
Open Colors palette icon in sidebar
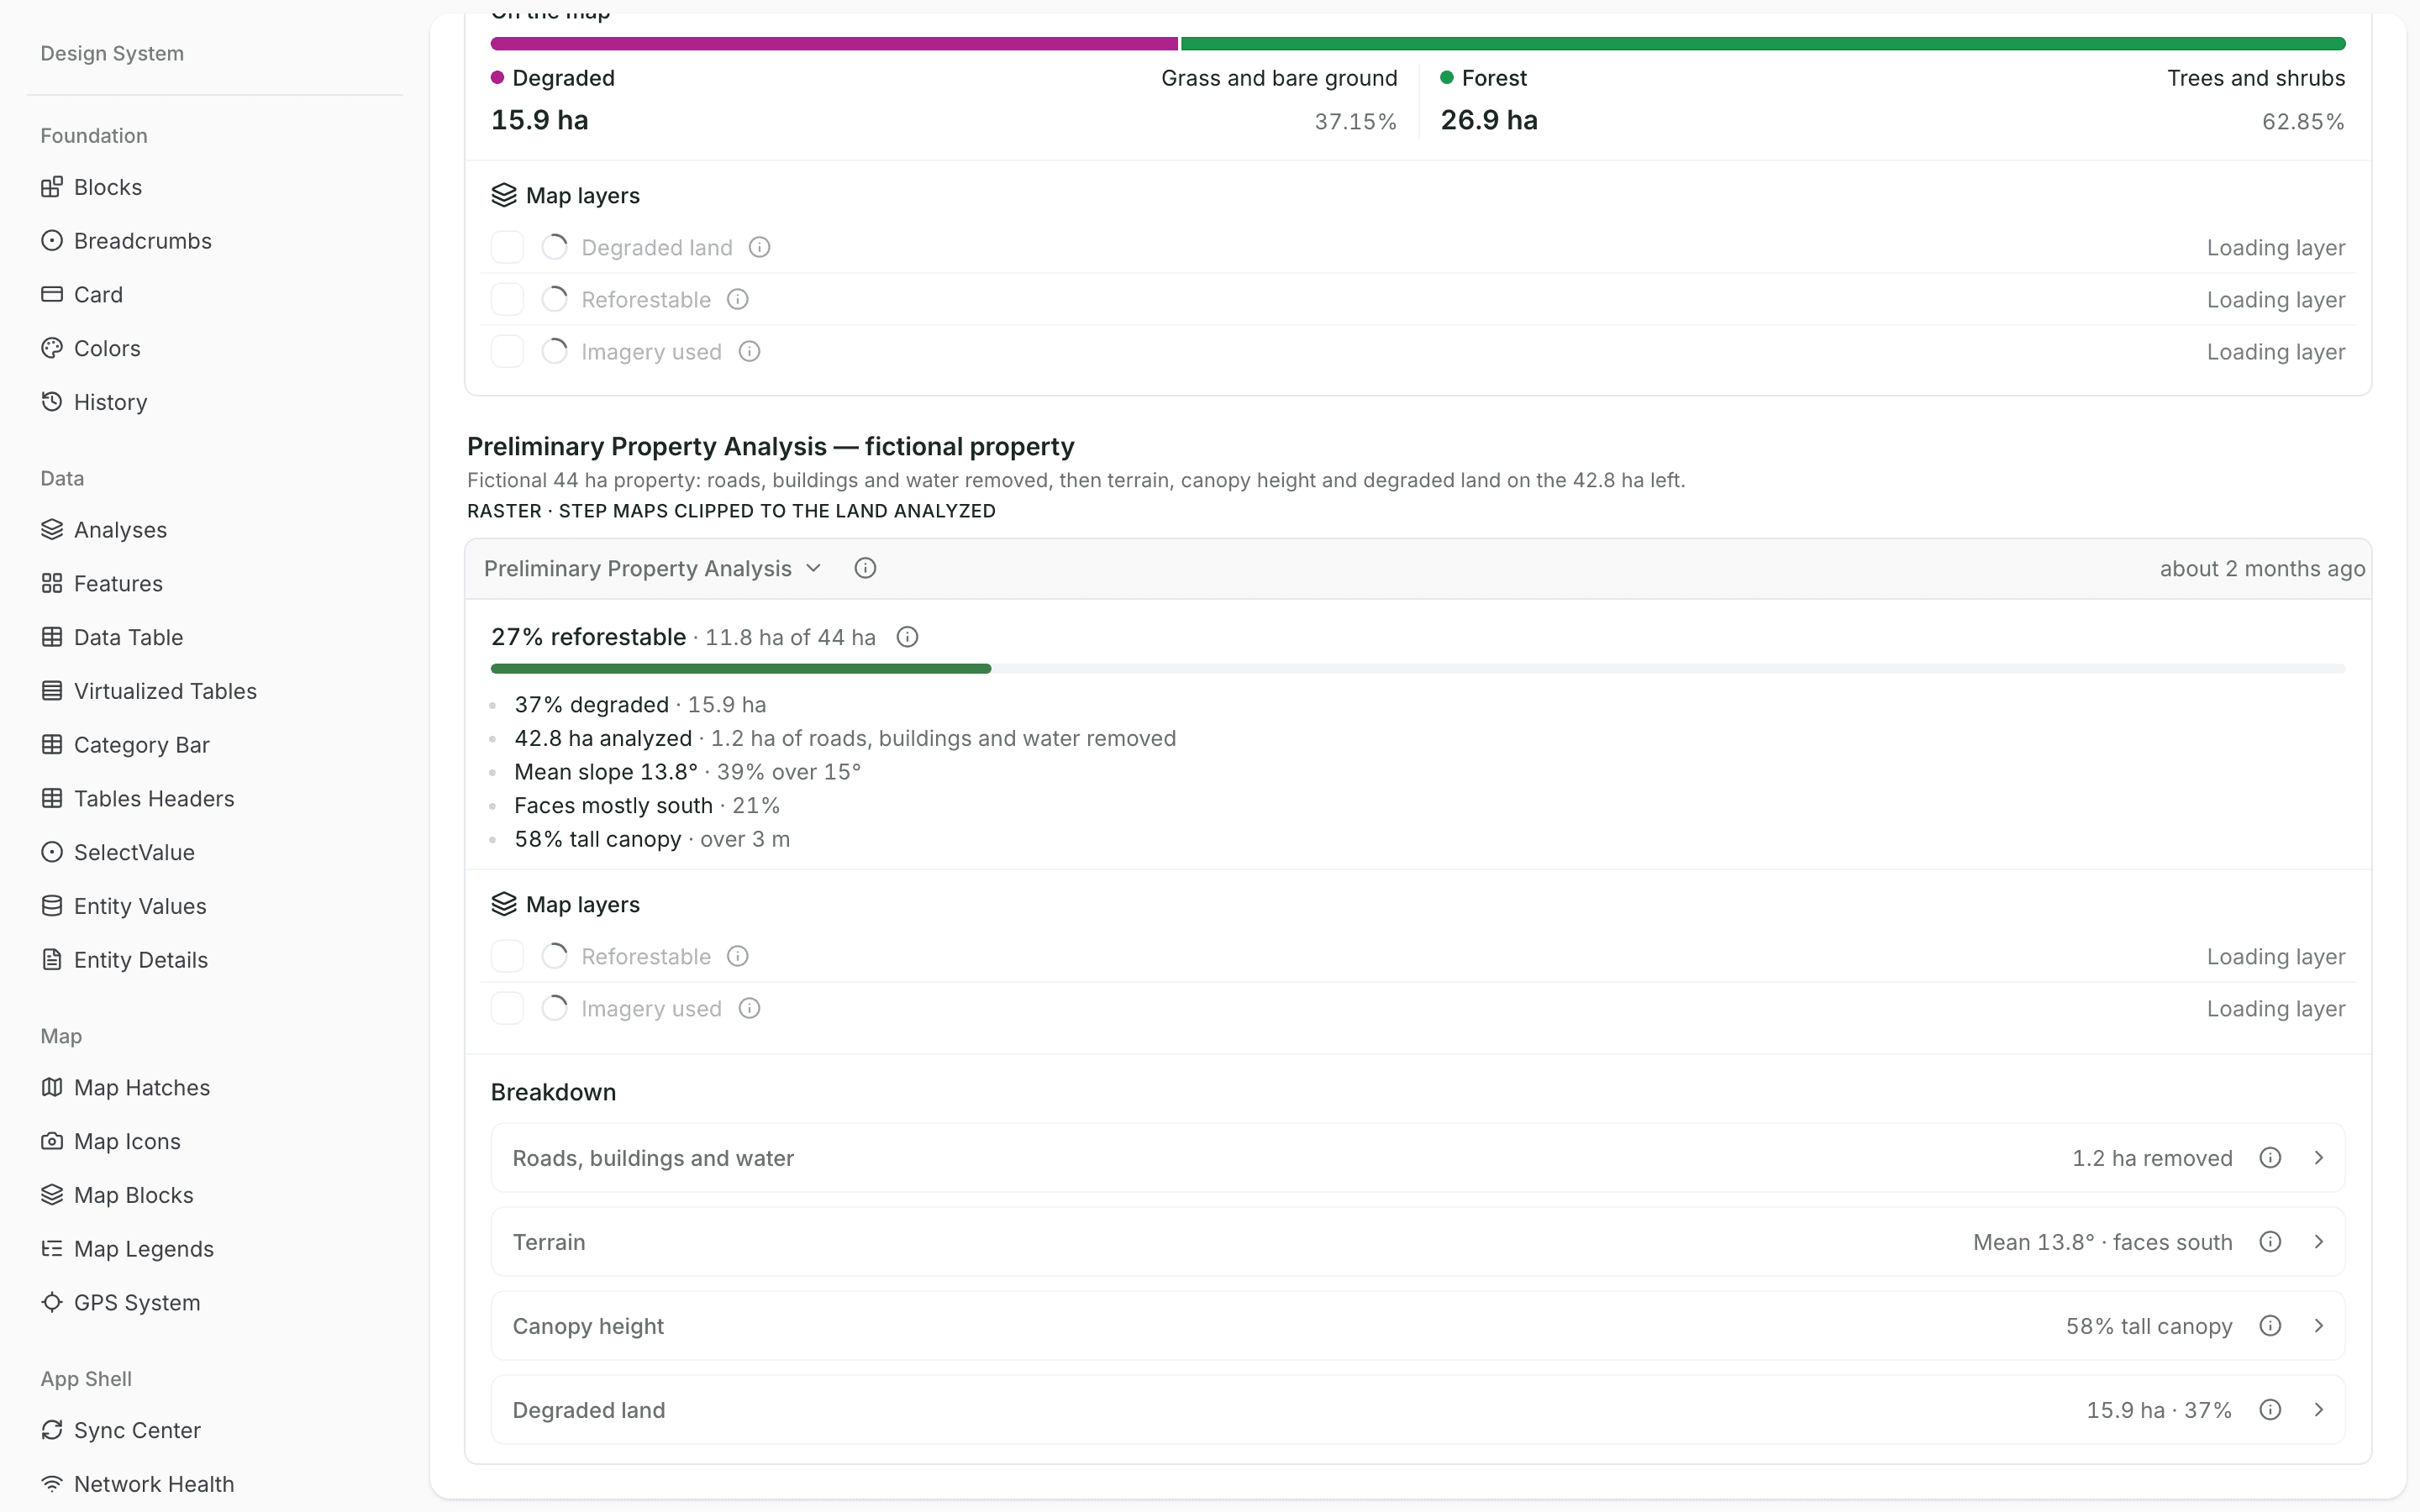point(52,348)
